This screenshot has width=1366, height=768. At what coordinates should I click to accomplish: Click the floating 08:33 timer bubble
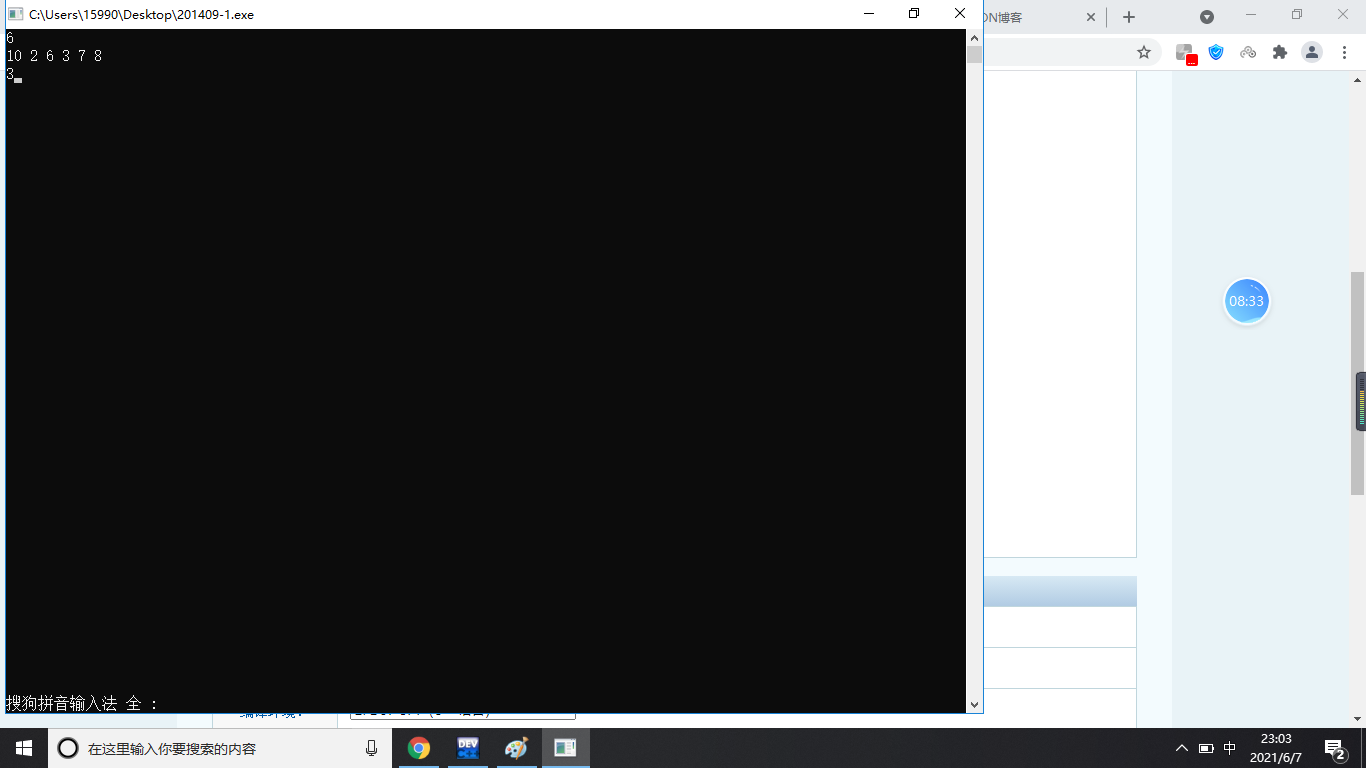1247,301
